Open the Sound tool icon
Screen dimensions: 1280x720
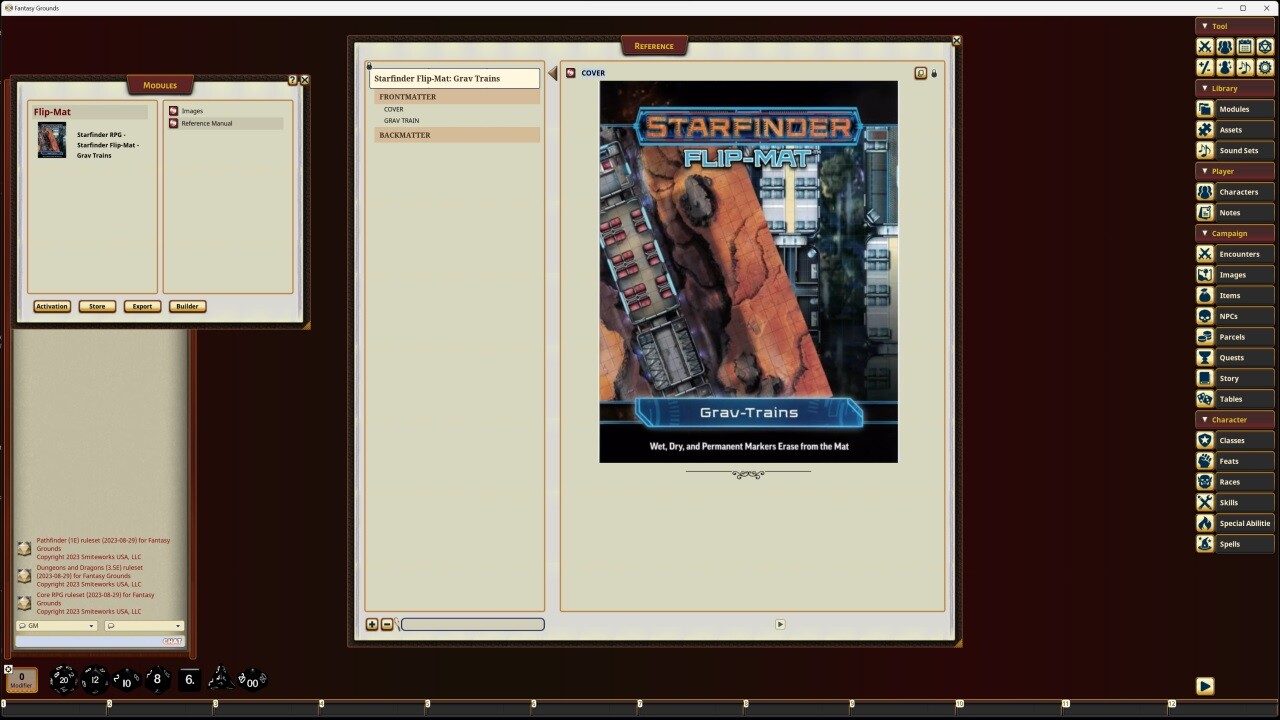click(1244, 67)
